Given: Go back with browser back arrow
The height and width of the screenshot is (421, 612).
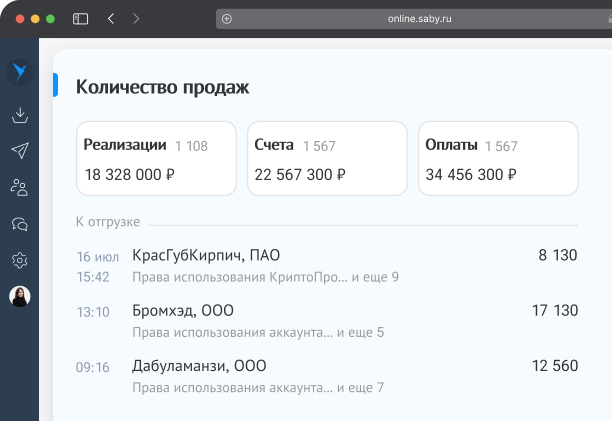Looking at the screenshot, I should 110,19.
